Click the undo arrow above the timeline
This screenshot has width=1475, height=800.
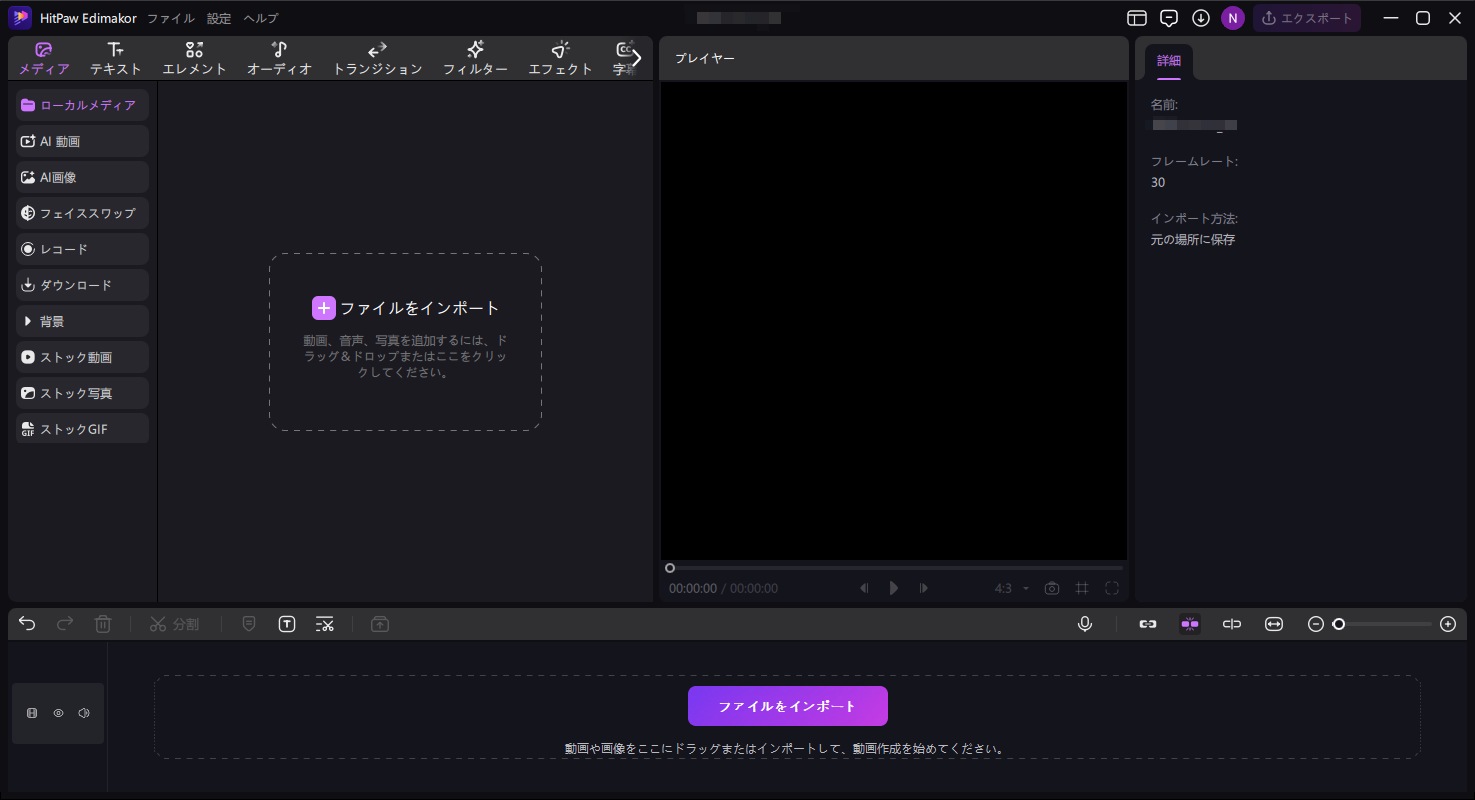pos(27,624)
